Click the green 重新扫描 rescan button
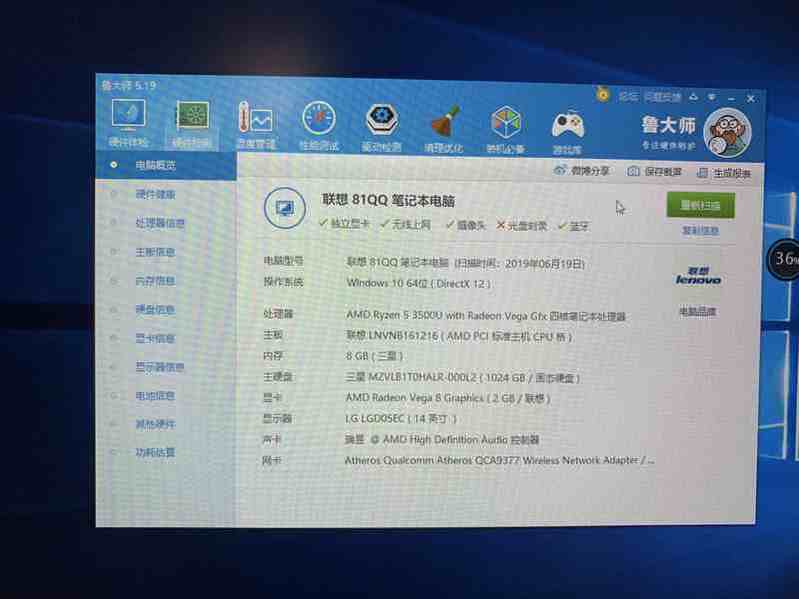The width and height of the screenshot is (799, 599). pos(701,205)
